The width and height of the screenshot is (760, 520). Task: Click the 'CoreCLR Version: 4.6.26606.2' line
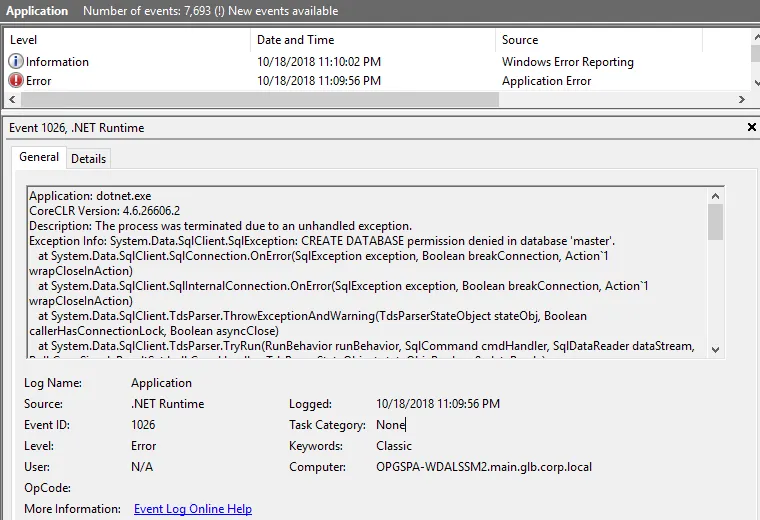point(105,211)
